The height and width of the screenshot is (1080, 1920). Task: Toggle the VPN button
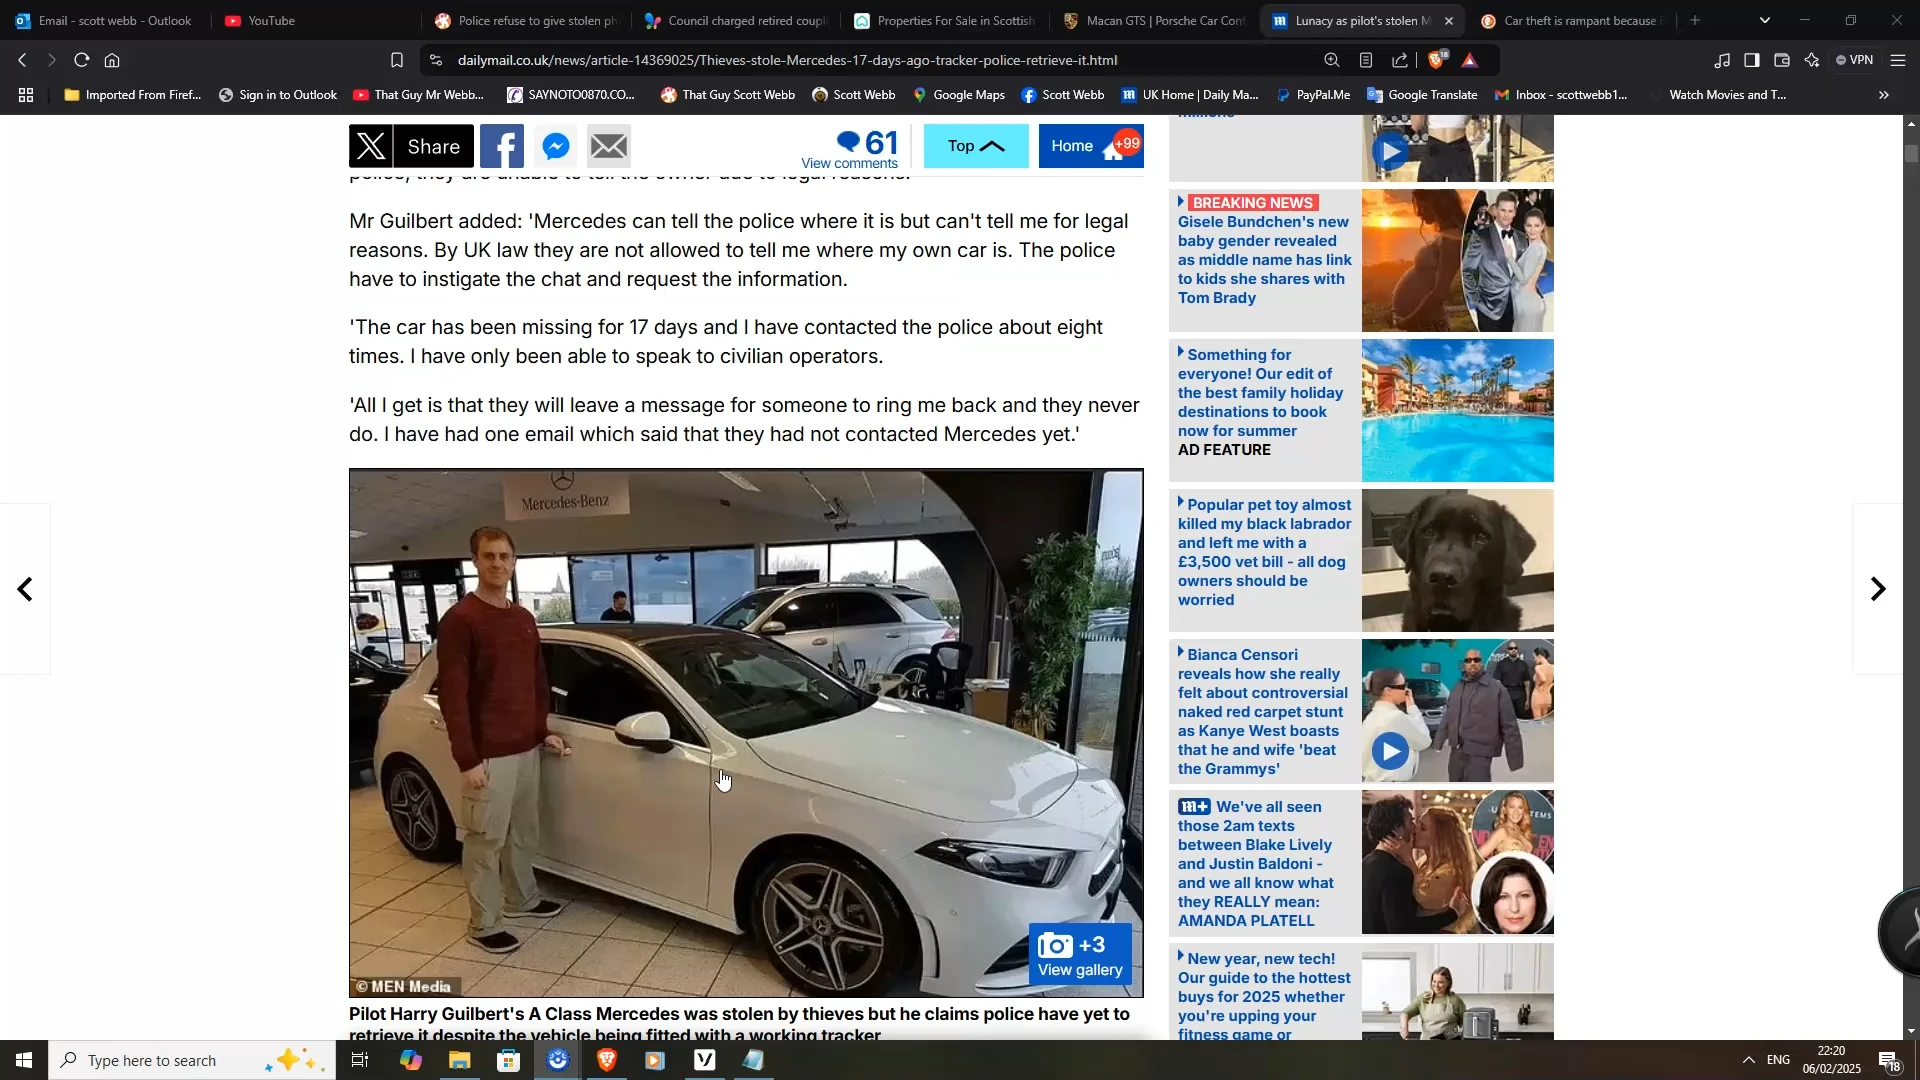[x=1855, y=60]
